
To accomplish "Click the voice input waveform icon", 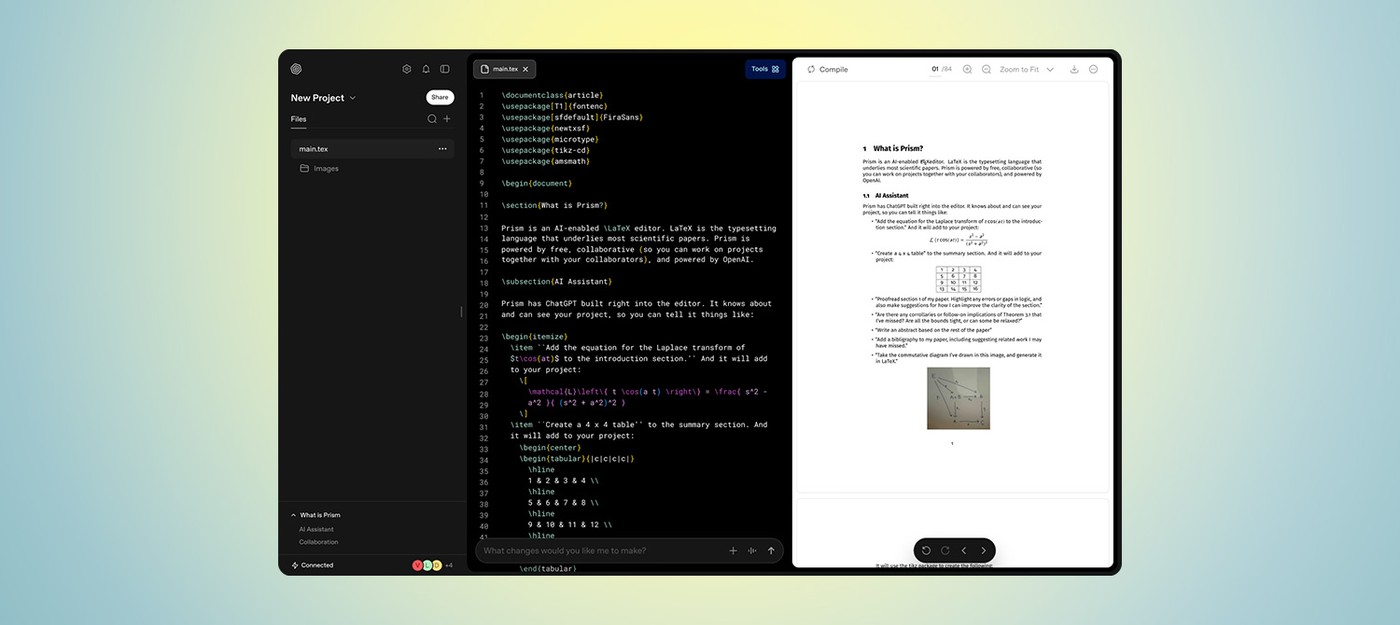I will pyautogui.click(x=752, y=551).
